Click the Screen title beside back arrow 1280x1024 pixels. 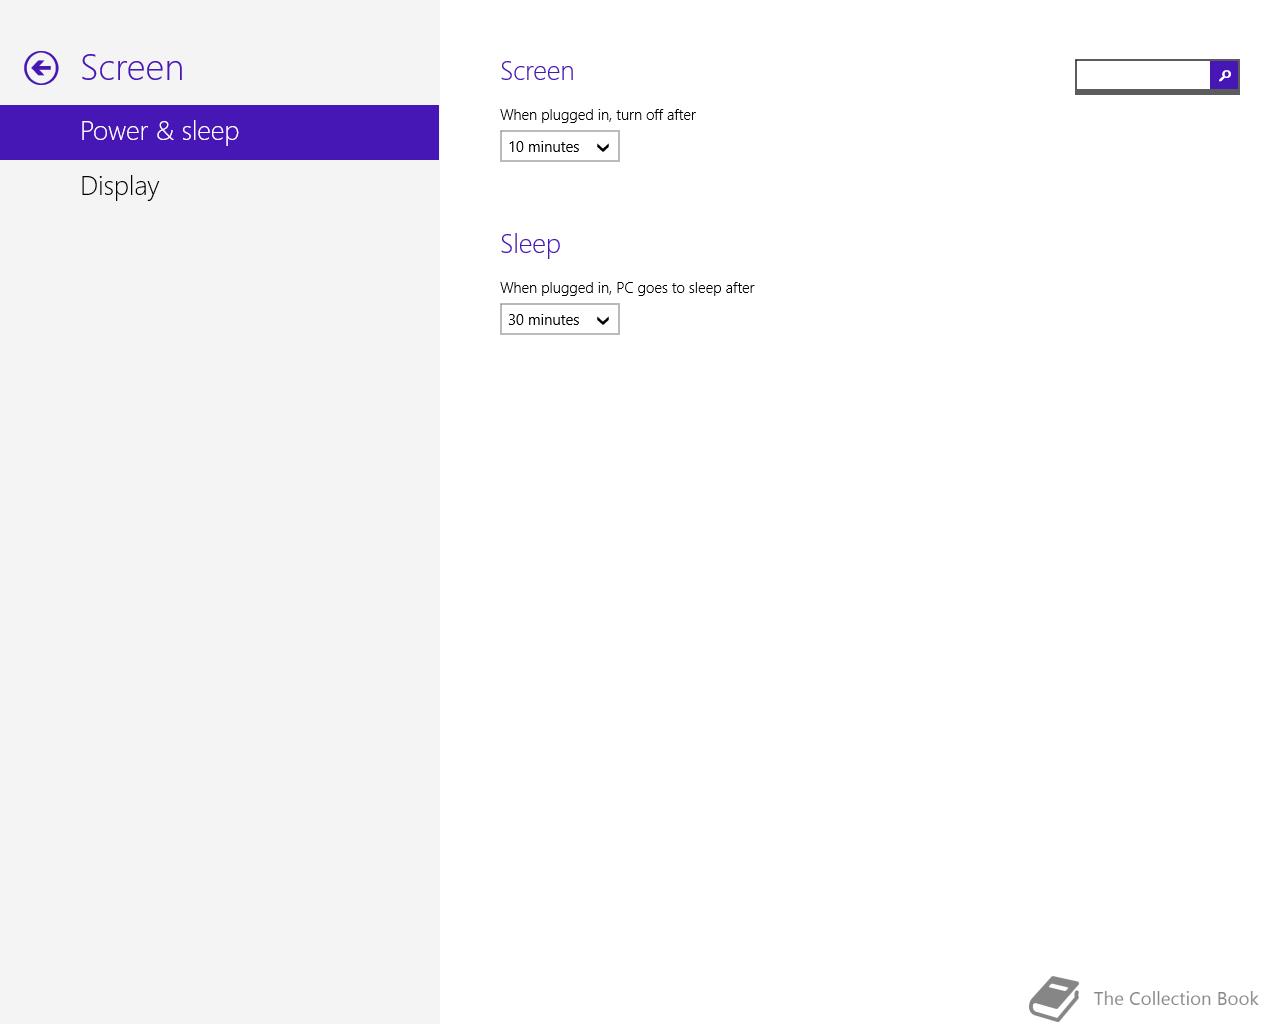pos(132,68)
